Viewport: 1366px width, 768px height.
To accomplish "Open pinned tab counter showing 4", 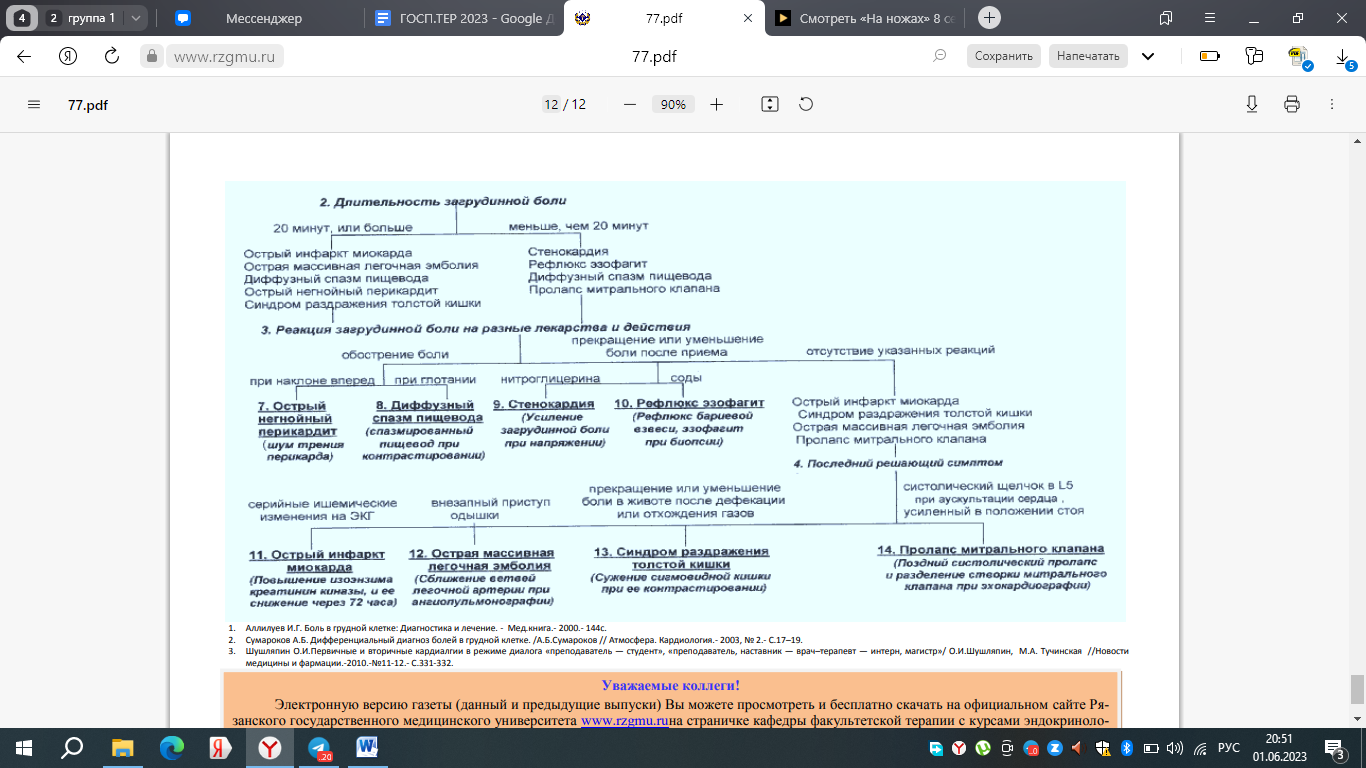I will [21, 18].
